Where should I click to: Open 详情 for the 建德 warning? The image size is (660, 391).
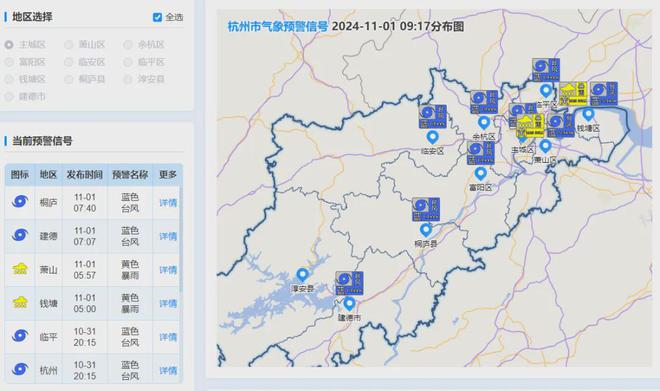click(x=168, y=237)
